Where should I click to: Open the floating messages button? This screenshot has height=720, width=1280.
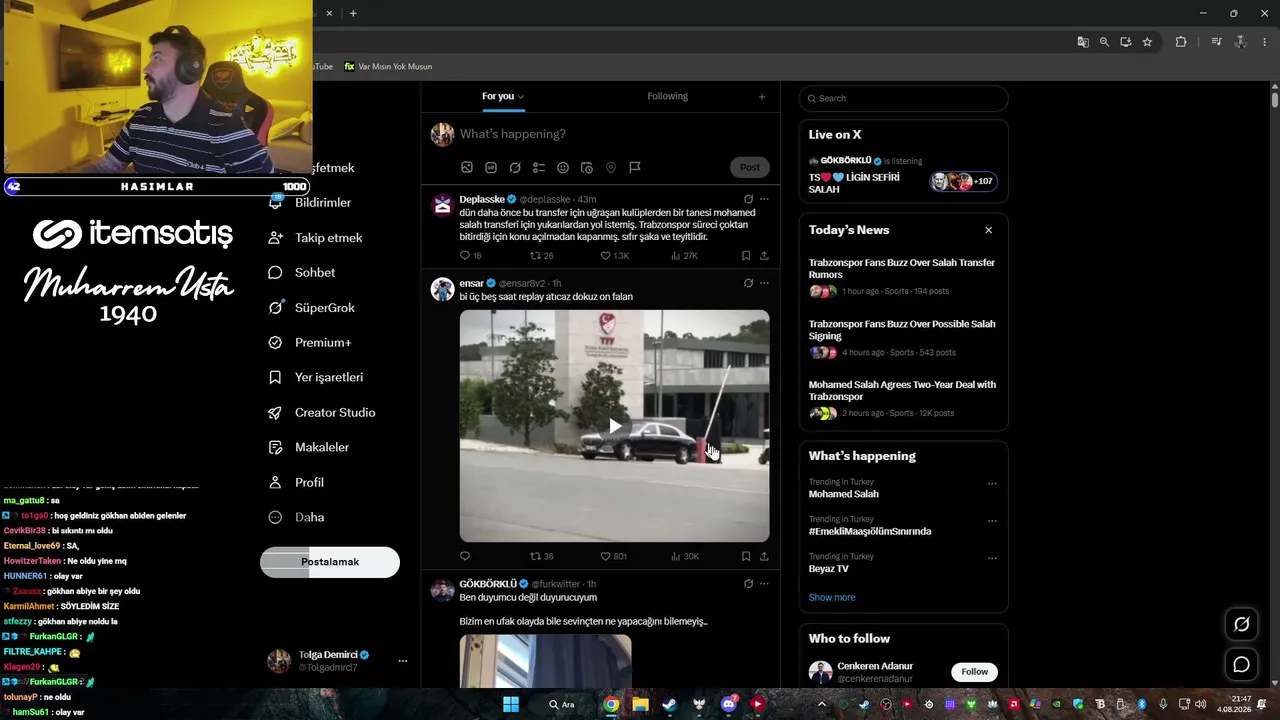click(1242, 665)
